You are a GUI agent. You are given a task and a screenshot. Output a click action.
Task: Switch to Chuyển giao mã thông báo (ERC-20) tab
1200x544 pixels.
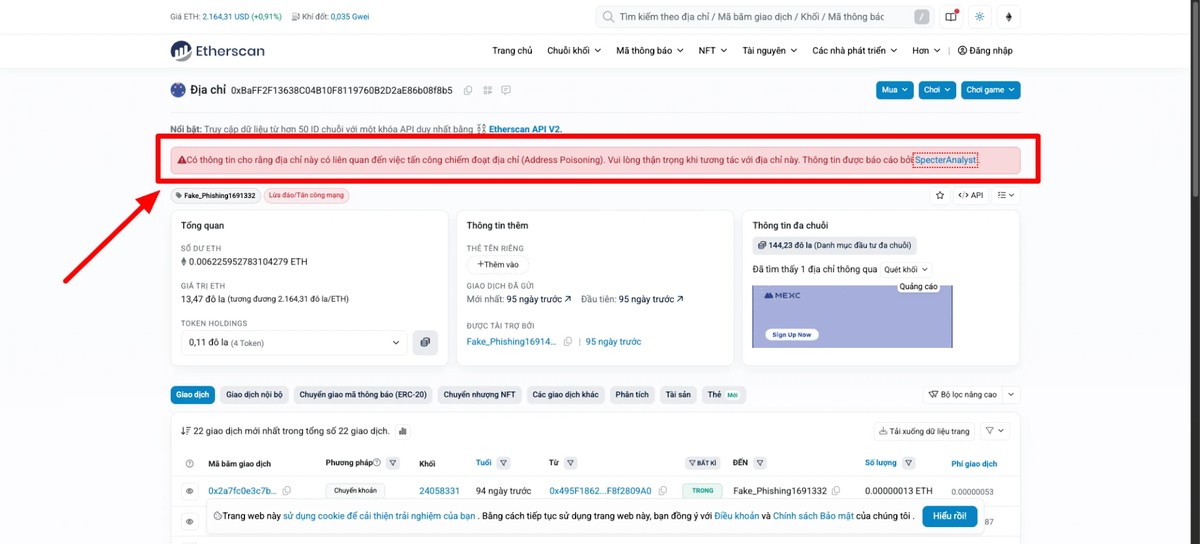tap(363, 395)
